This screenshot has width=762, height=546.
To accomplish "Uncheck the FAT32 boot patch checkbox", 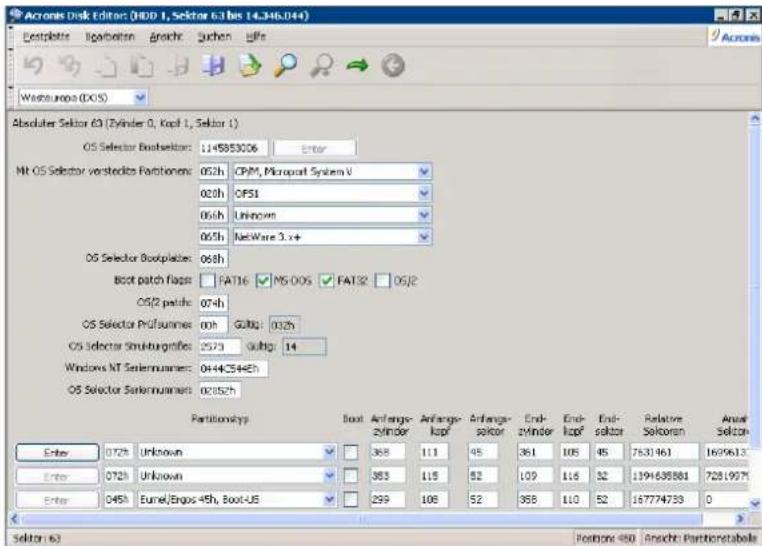I will point(326,280).
